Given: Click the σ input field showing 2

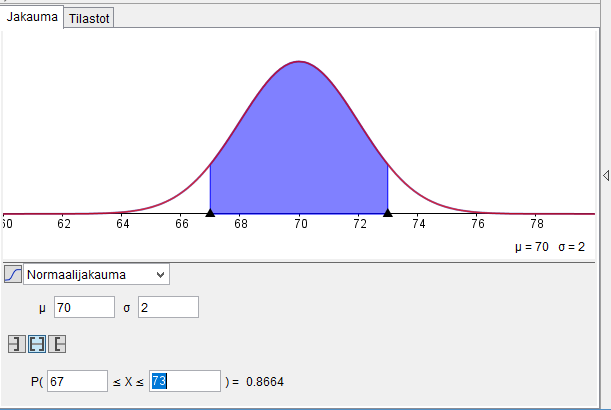Looking at the screenshot, I should point(168,307).
